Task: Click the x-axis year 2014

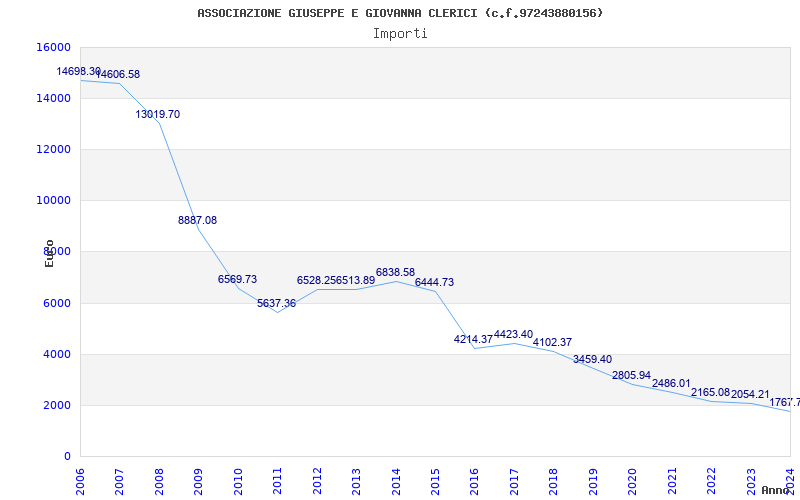Action: [x=396, y=481]
